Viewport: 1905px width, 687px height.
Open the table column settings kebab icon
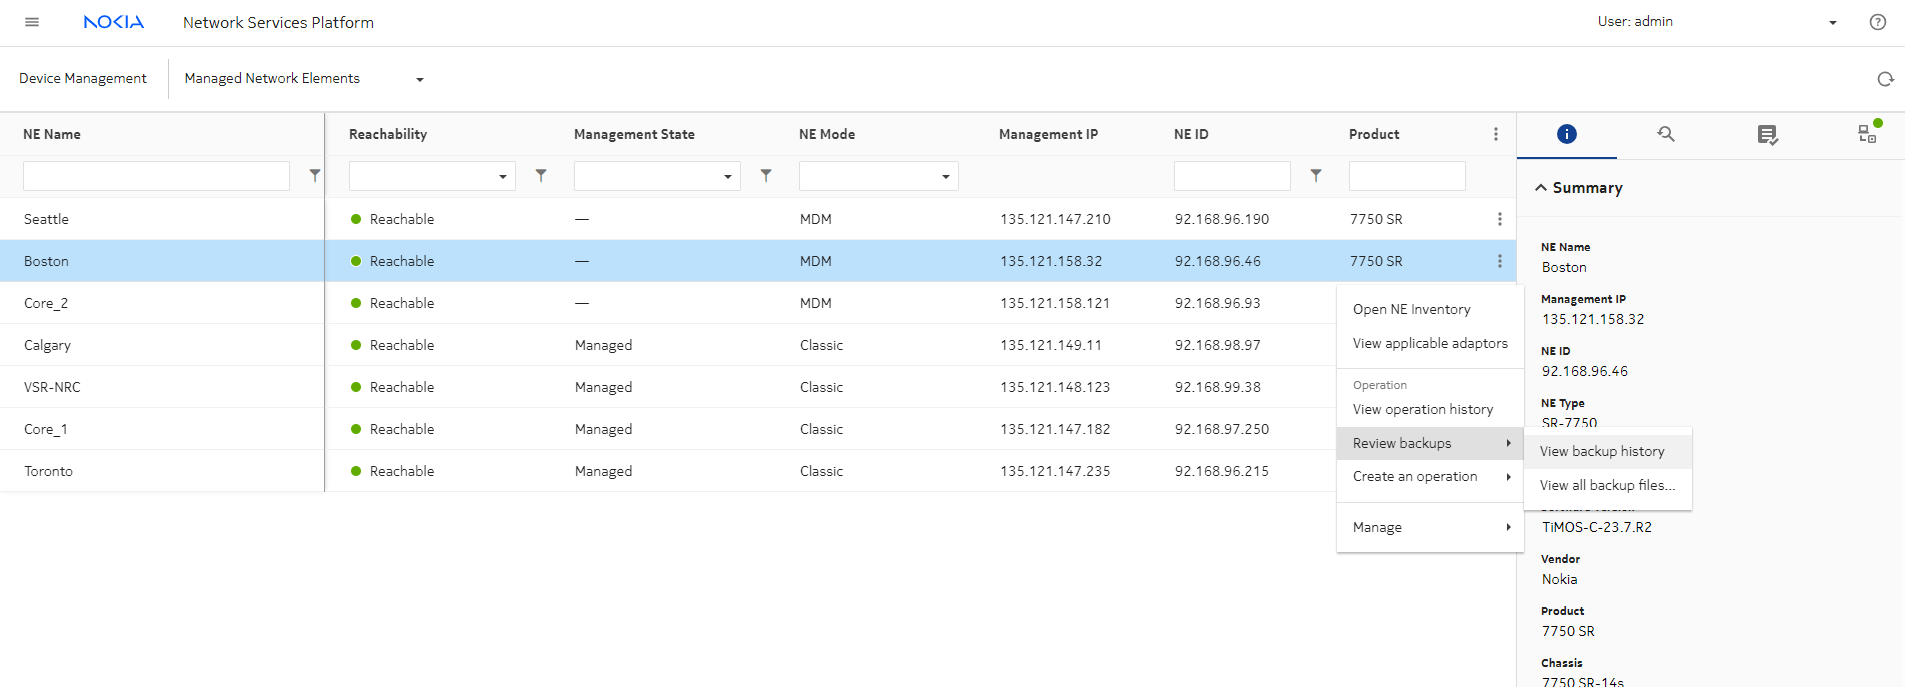pos(1495,134)
